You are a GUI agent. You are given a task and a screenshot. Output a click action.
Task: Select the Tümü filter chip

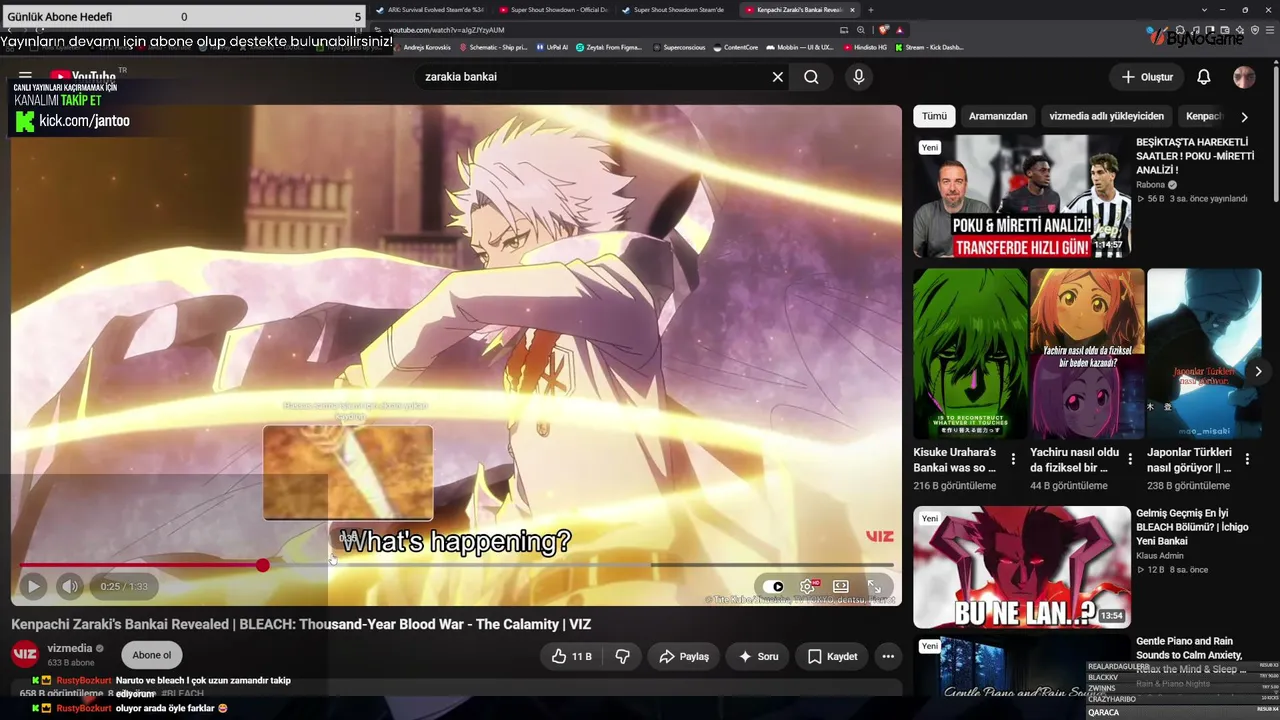pos(934,116)
